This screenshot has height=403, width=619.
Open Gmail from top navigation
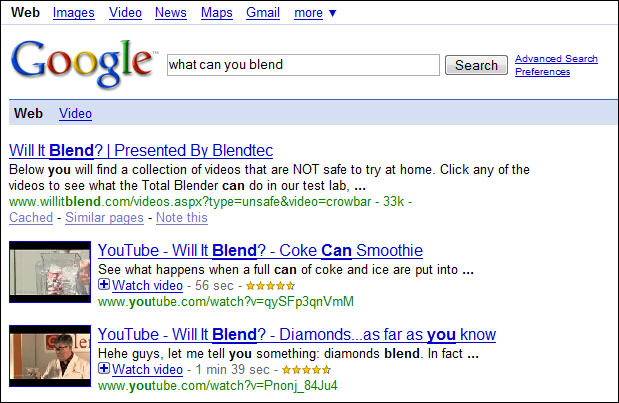(x=263, y=13)
